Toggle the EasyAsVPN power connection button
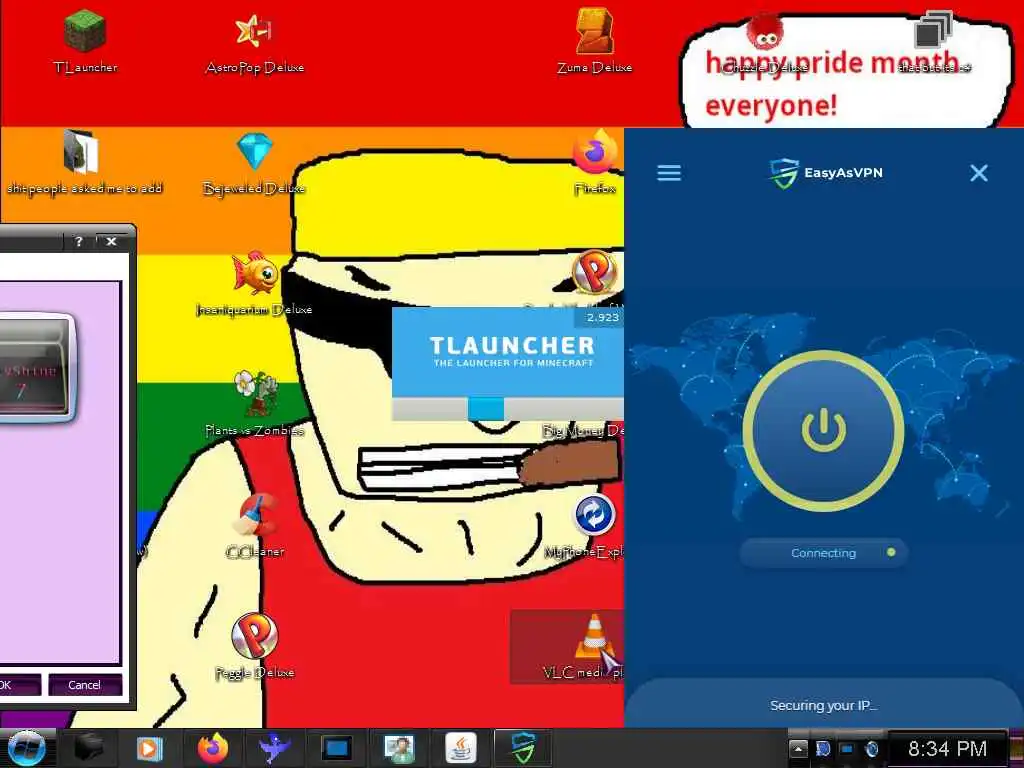1024x768 pixels. coord(824,430)
